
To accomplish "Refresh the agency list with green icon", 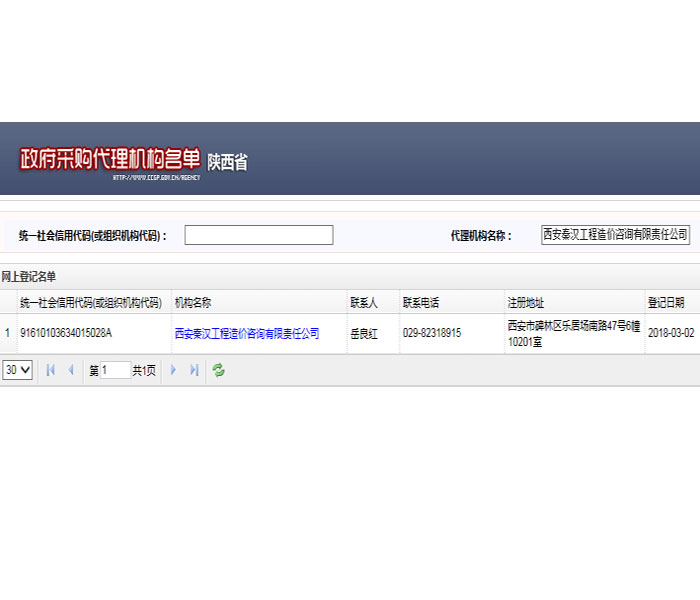I will [x=218, y=370].
